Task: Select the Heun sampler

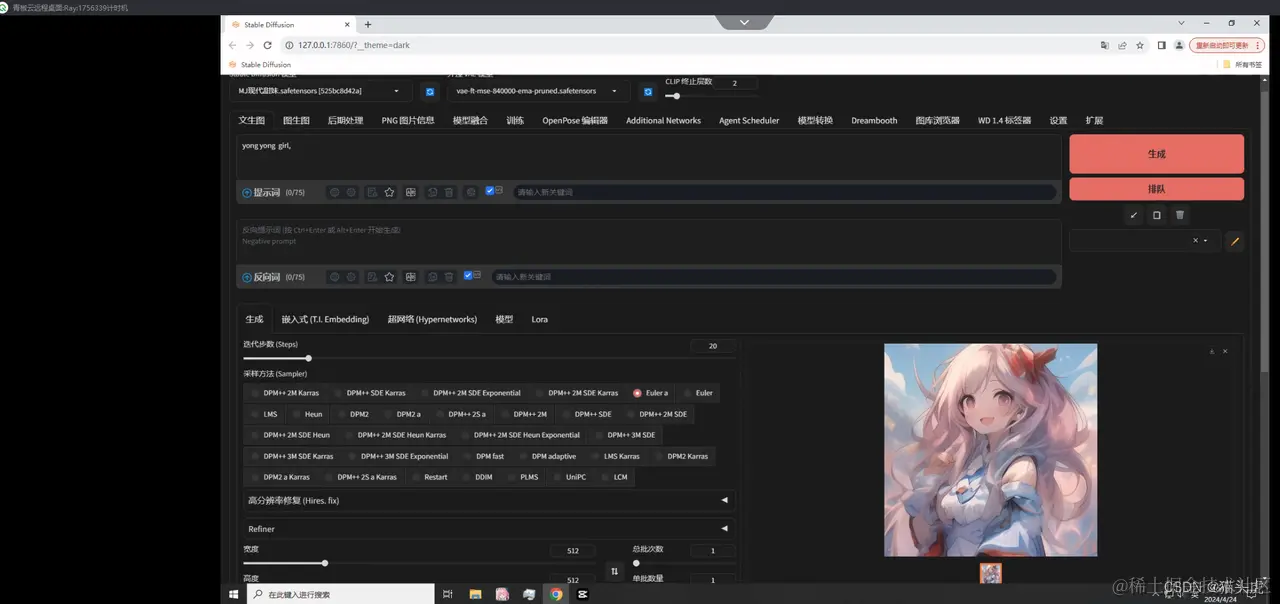Action: coord(307,414)
